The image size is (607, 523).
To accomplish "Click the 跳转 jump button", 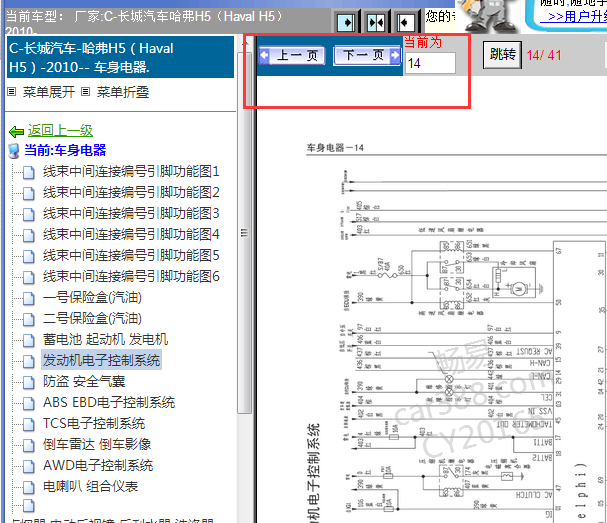I will pyautogui.click(x=502, y=55).
